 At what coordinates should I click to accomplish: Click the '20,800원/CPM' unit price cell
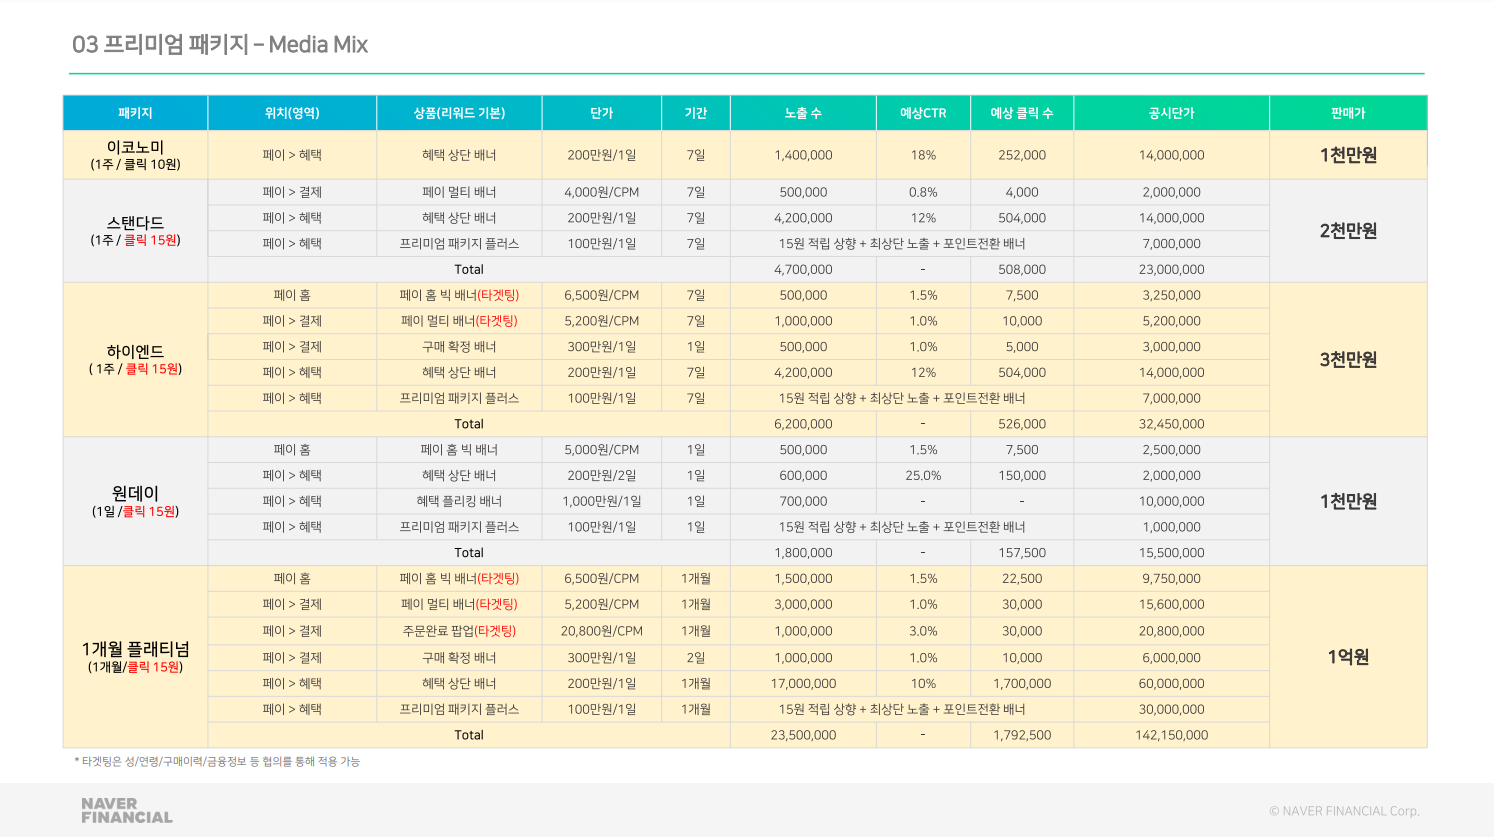[x=601, y=631]
